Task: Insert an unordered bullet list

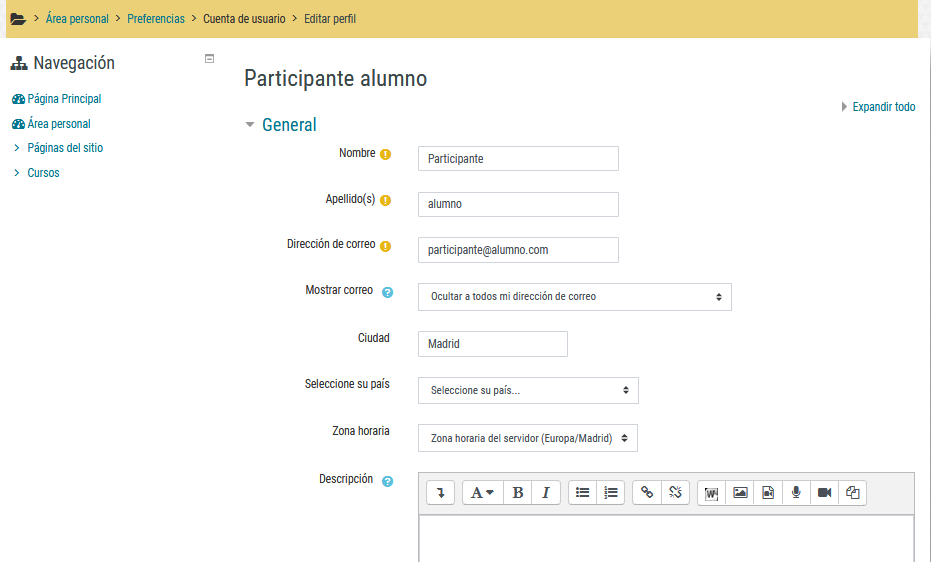Action: (583, 493)
